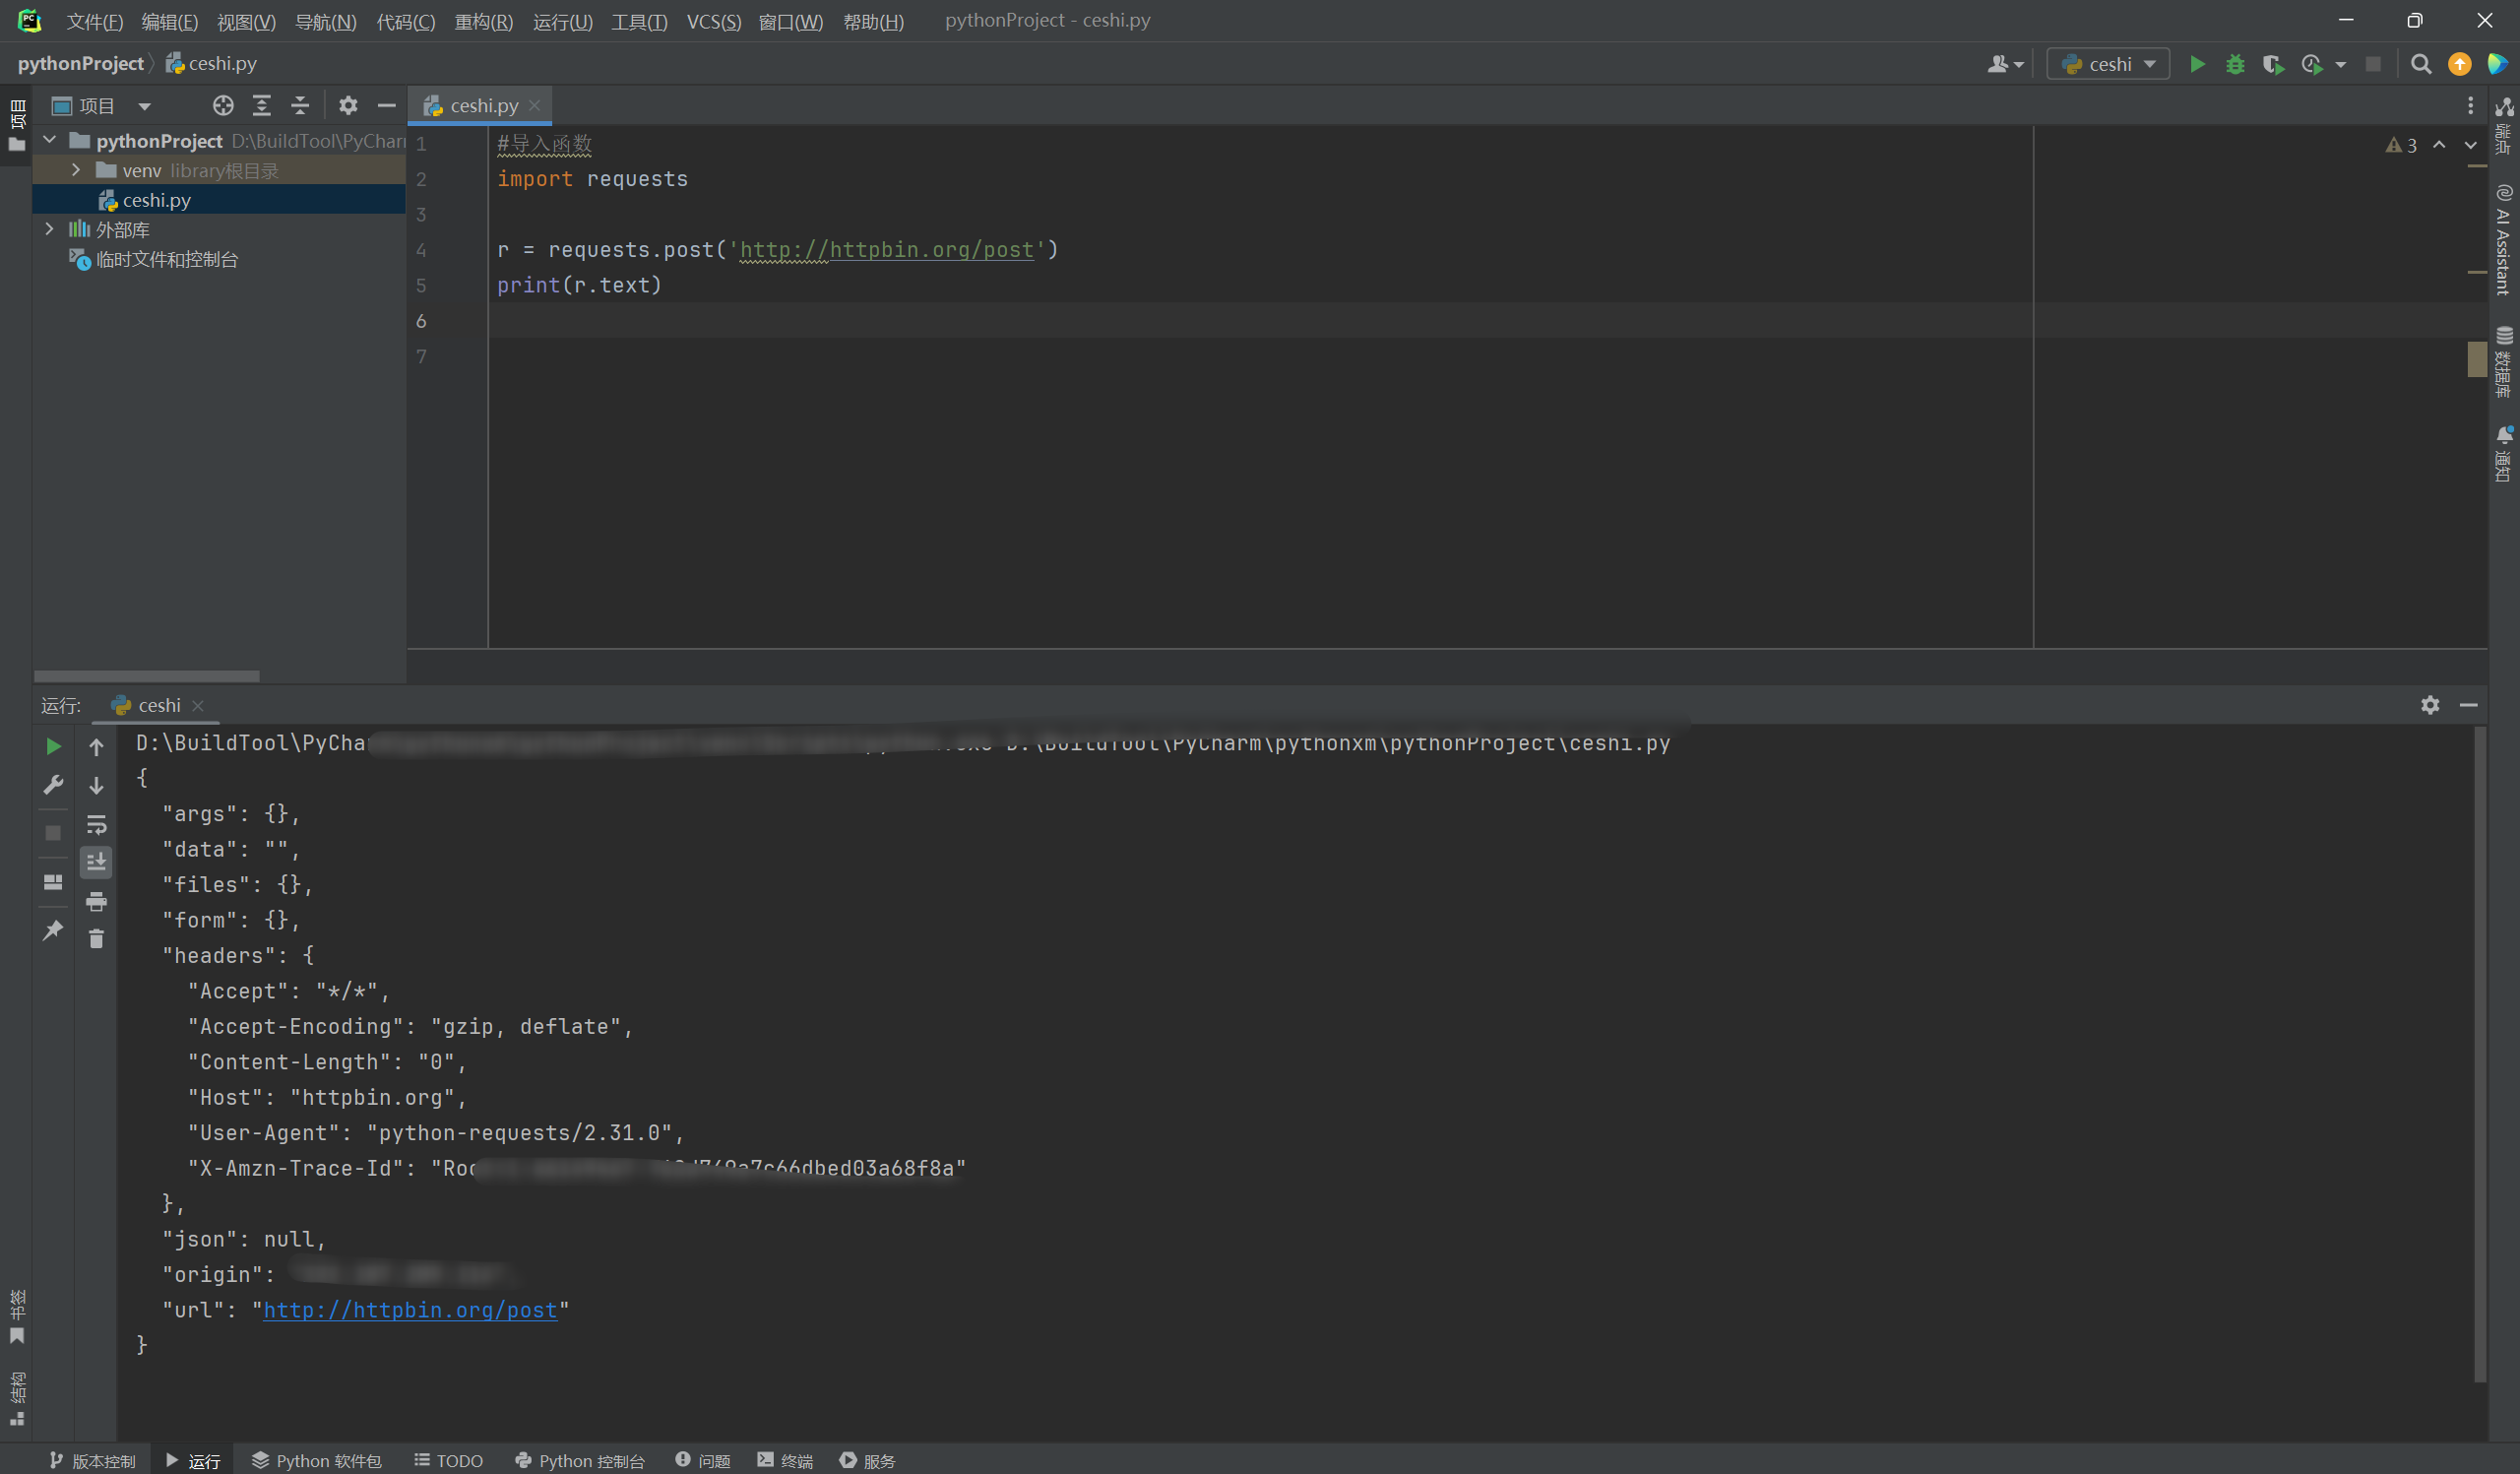Screen dimensions: 2520x1474
Task: Toggle Project tool window stripe button
Action: (x=17, y=127)
